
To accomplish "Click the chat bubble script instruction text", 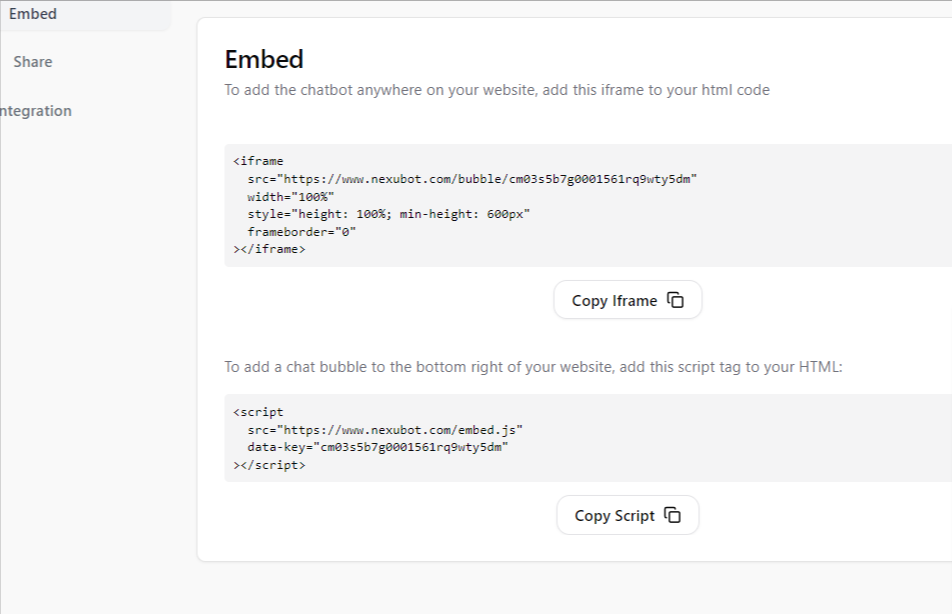I will [533, 367].
